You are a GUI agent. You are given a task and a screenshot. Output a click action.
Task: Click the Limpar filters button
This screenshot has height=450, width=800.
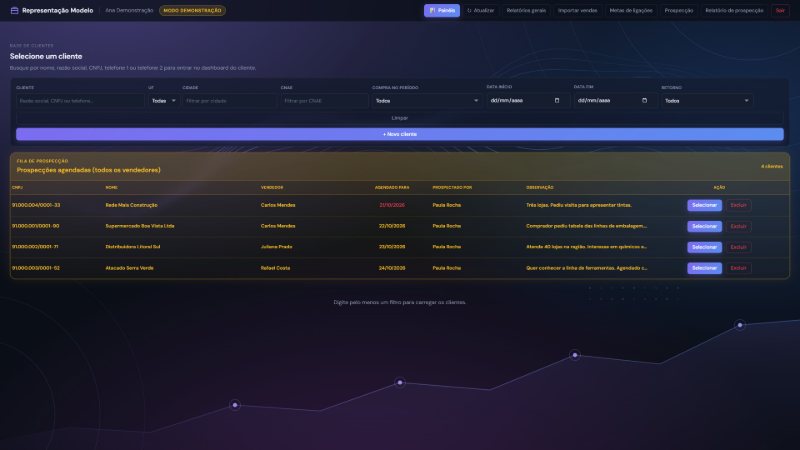coord(399,118)
